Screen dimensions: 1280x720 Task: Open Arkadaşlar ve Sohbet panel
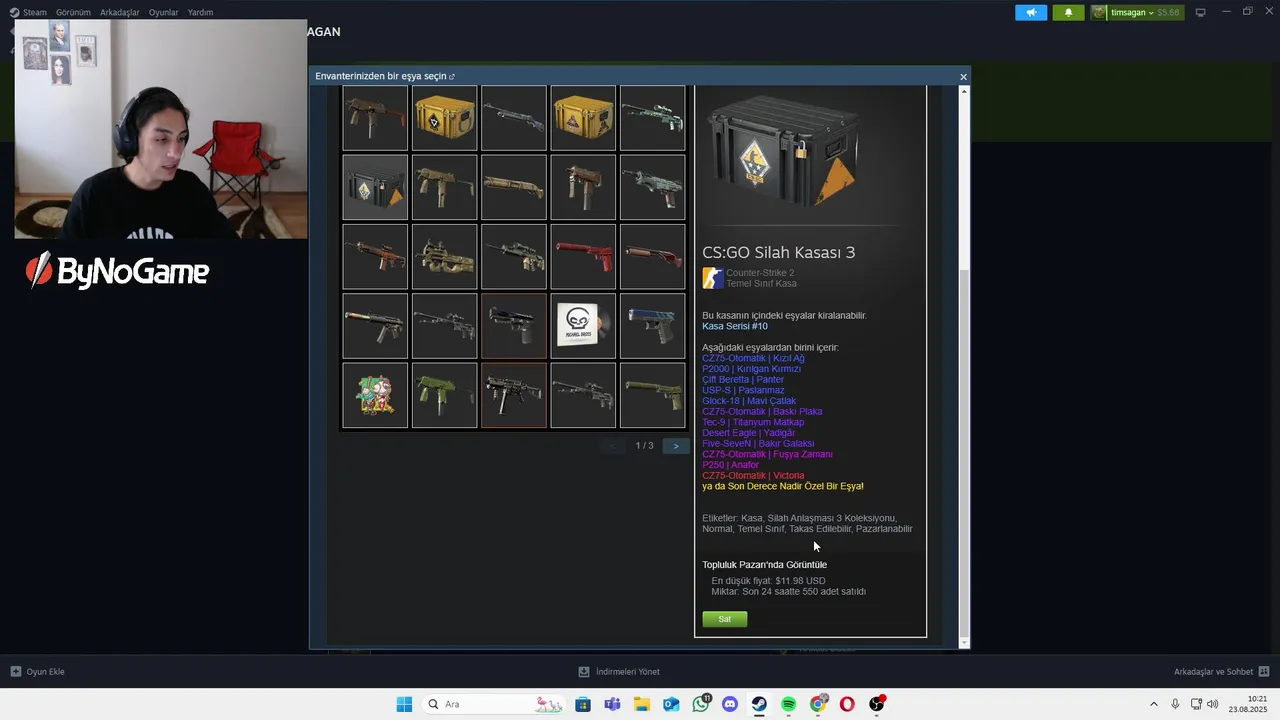[1221, 672]
